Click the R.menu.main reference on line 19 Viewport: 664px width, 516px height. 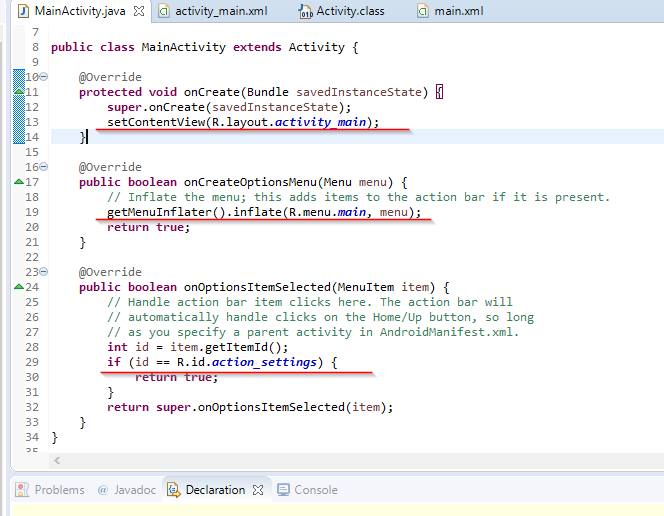(327, 212)
